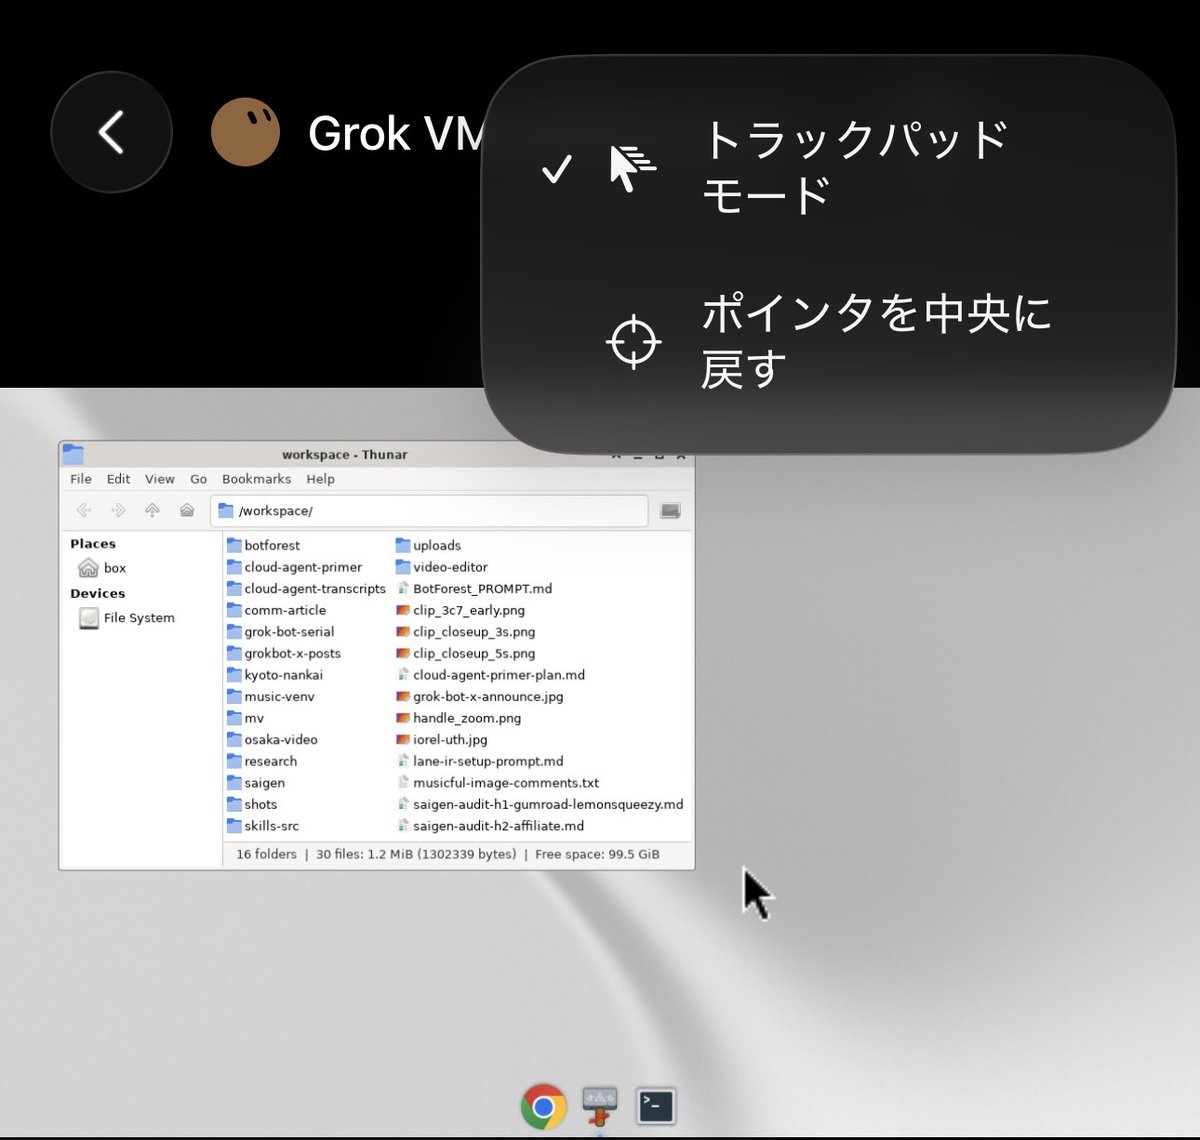Select image clip_3c7_early.png
Viewport: 1200px width, 1140px height.
[x=460, y=610]
